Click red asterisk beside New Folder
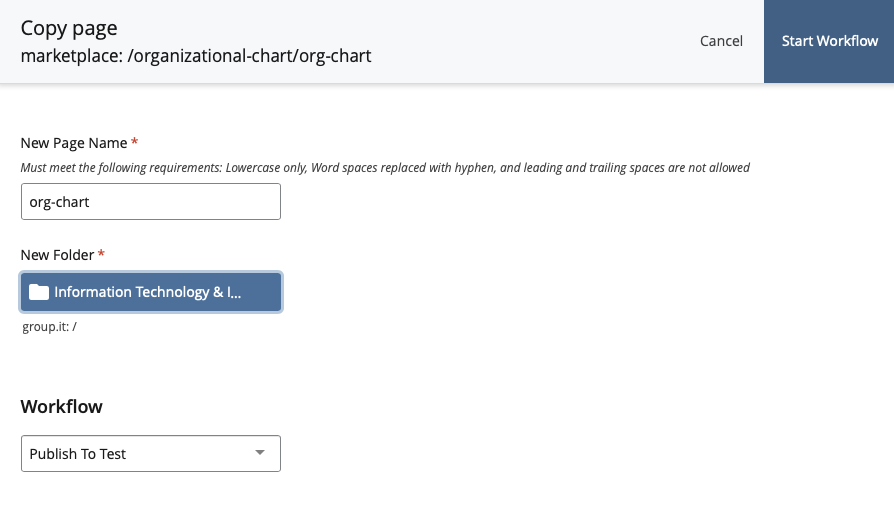The width and height of the screenshot is (894, 511). point(101,253)
